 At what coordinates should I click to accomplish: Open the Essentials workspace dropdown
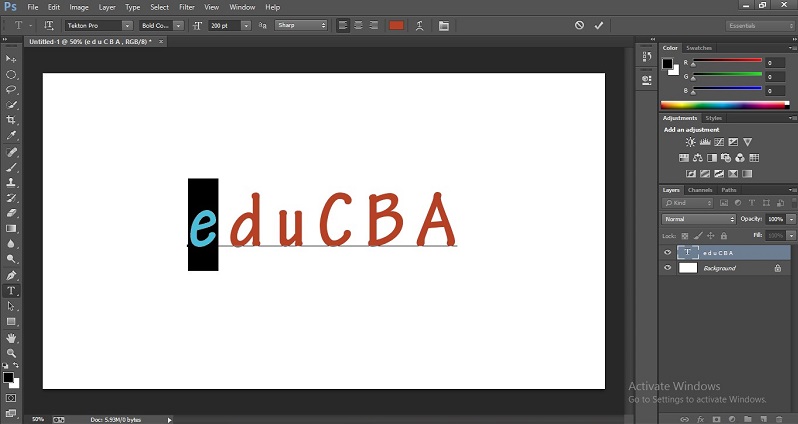point(760,25)
